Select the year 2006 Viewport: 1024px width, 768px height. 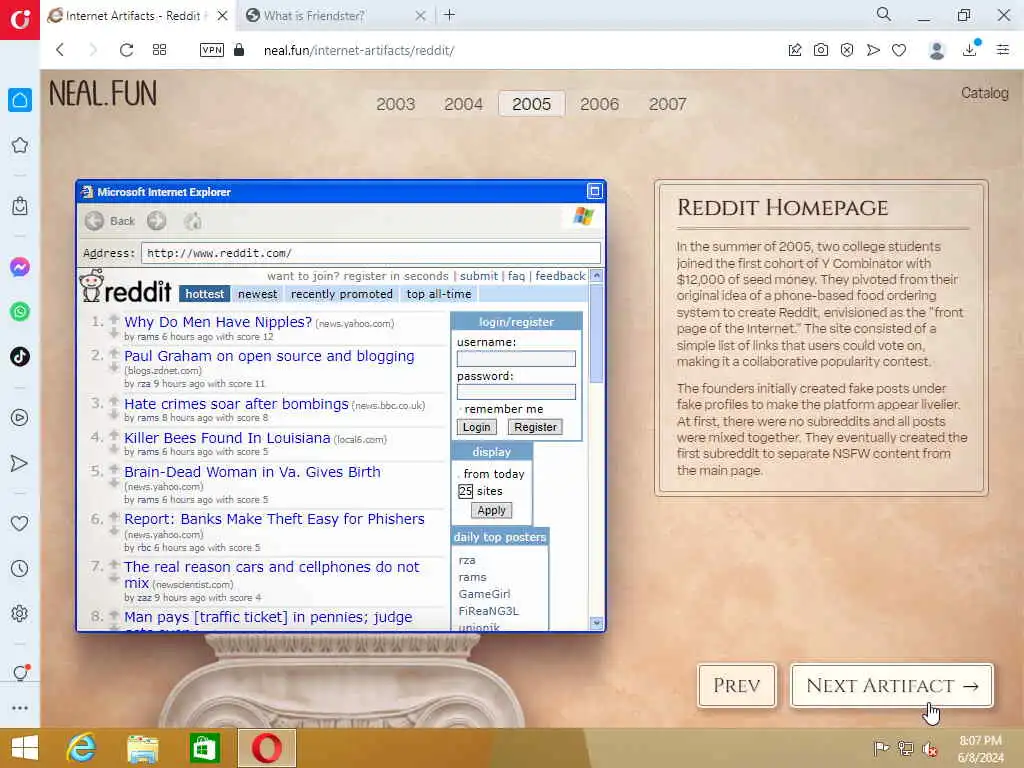tap(600, 104)
